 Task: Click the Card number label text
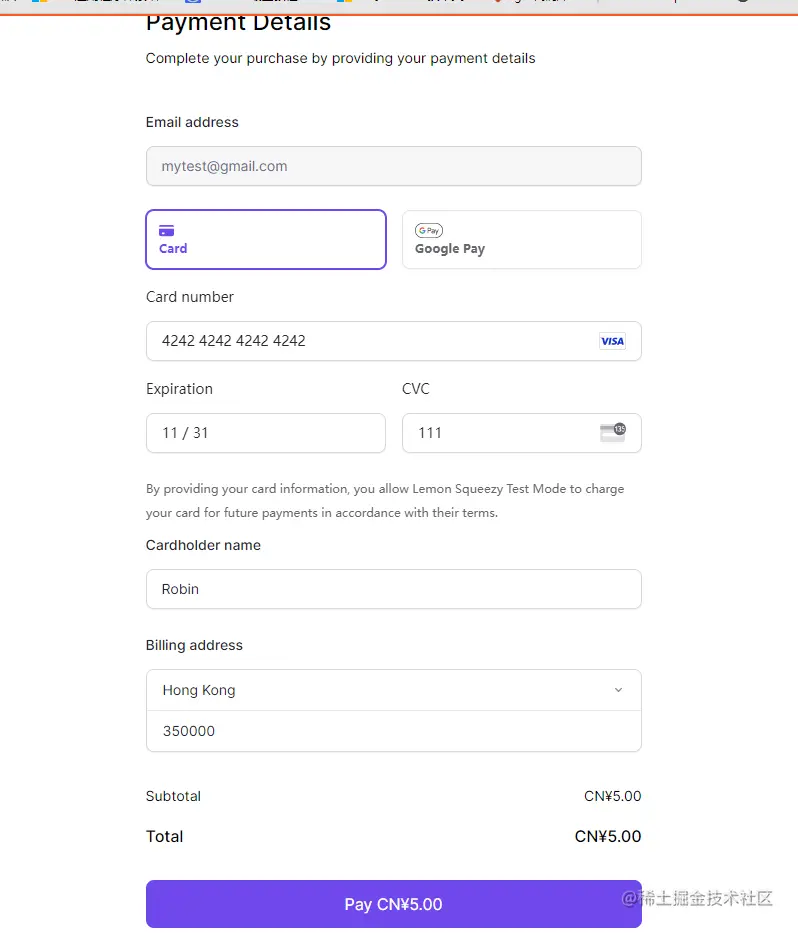pos(190,297)
